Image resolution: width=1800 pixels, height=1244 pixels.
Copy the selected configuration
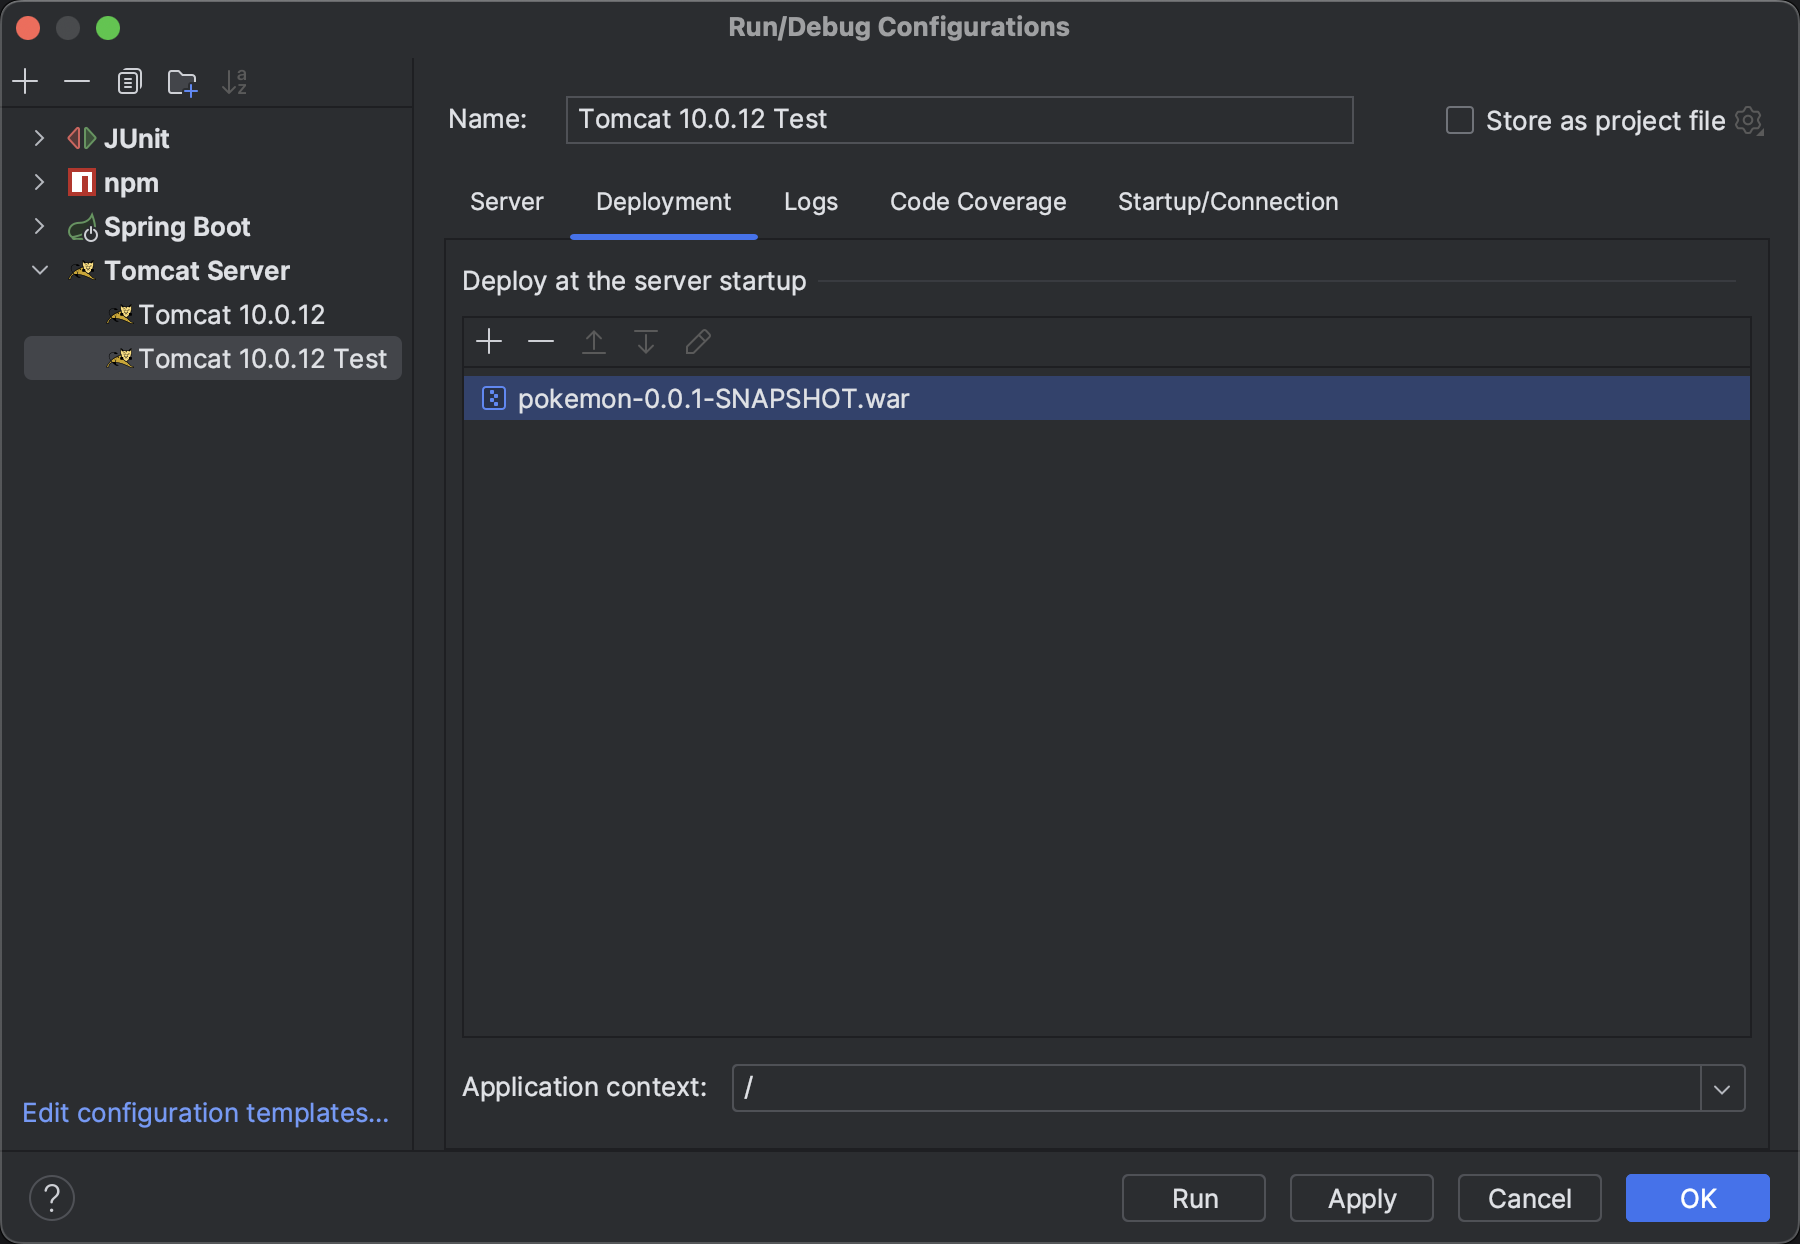click(x=129, y=81)
